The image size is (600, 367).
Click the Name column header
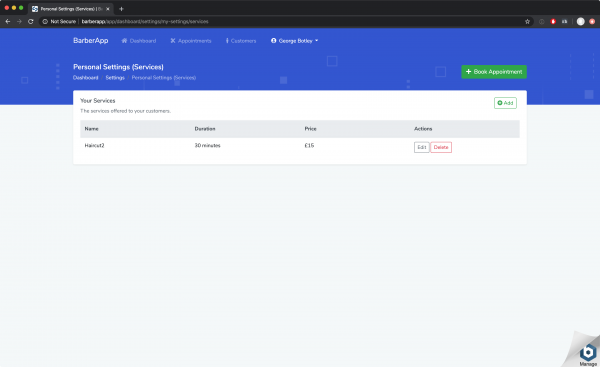pos(91,129)
